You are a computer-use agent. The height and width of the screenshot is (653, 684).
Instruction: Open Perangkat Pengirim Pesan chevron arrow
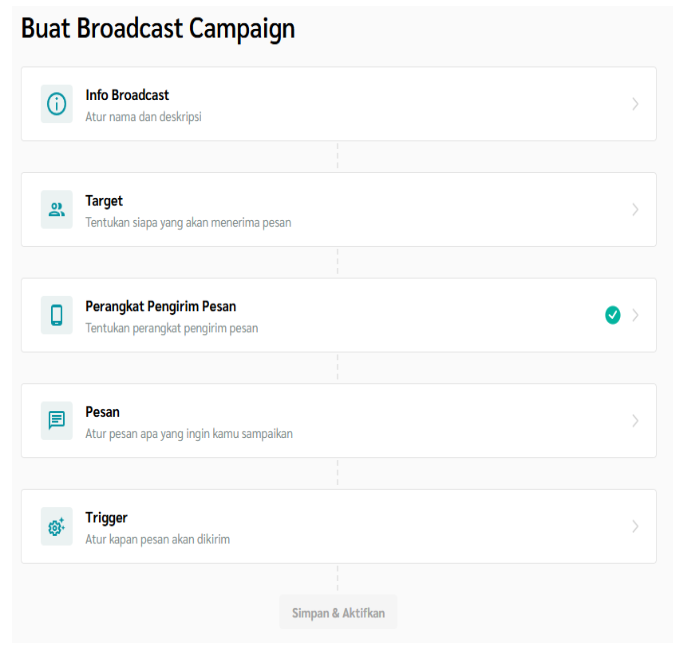pyautogui.click(x=635, y=315)
